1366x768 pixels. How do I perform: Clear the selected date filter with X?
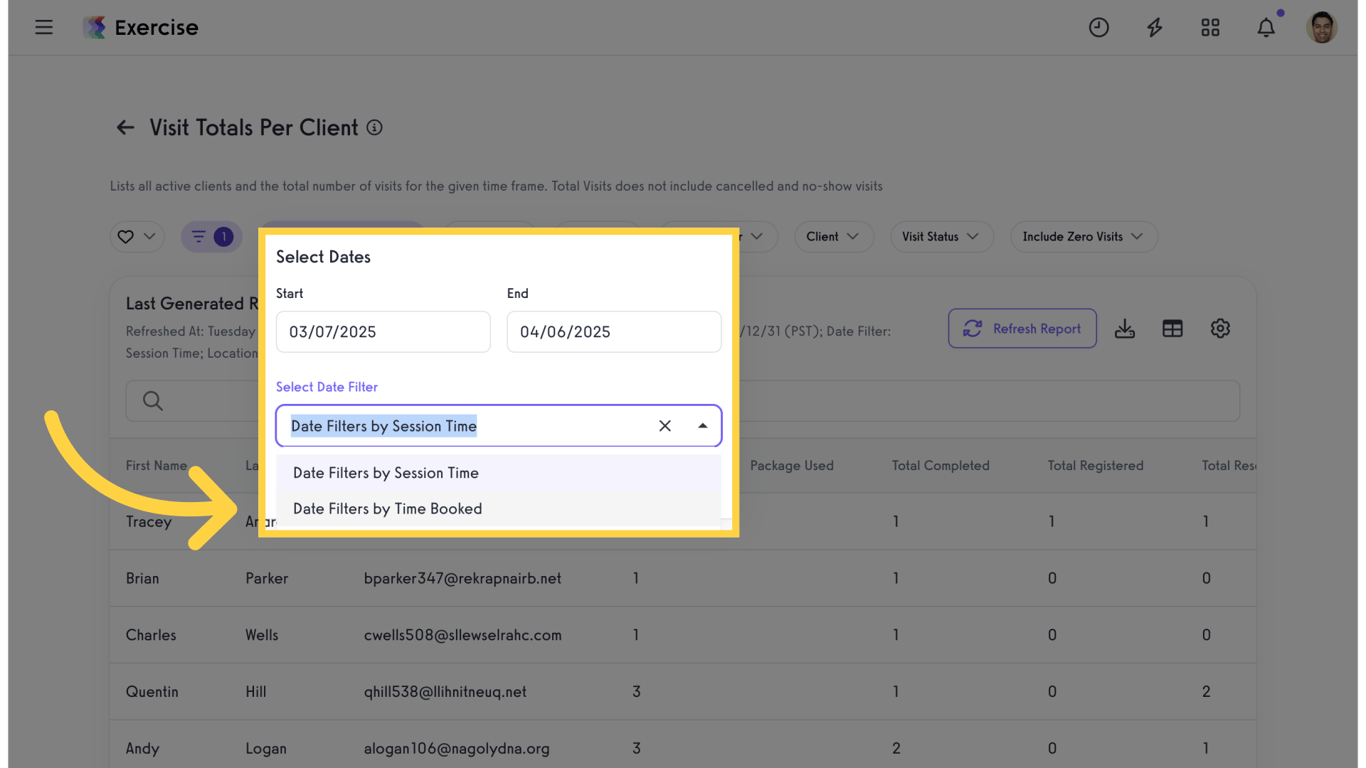click(x=665, y=426)
